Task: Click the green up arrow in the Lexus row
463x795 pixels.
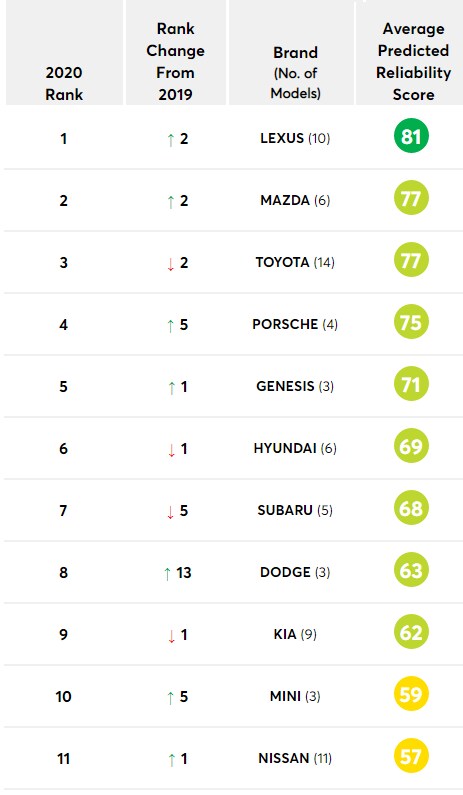Action: tap(170, 139)
